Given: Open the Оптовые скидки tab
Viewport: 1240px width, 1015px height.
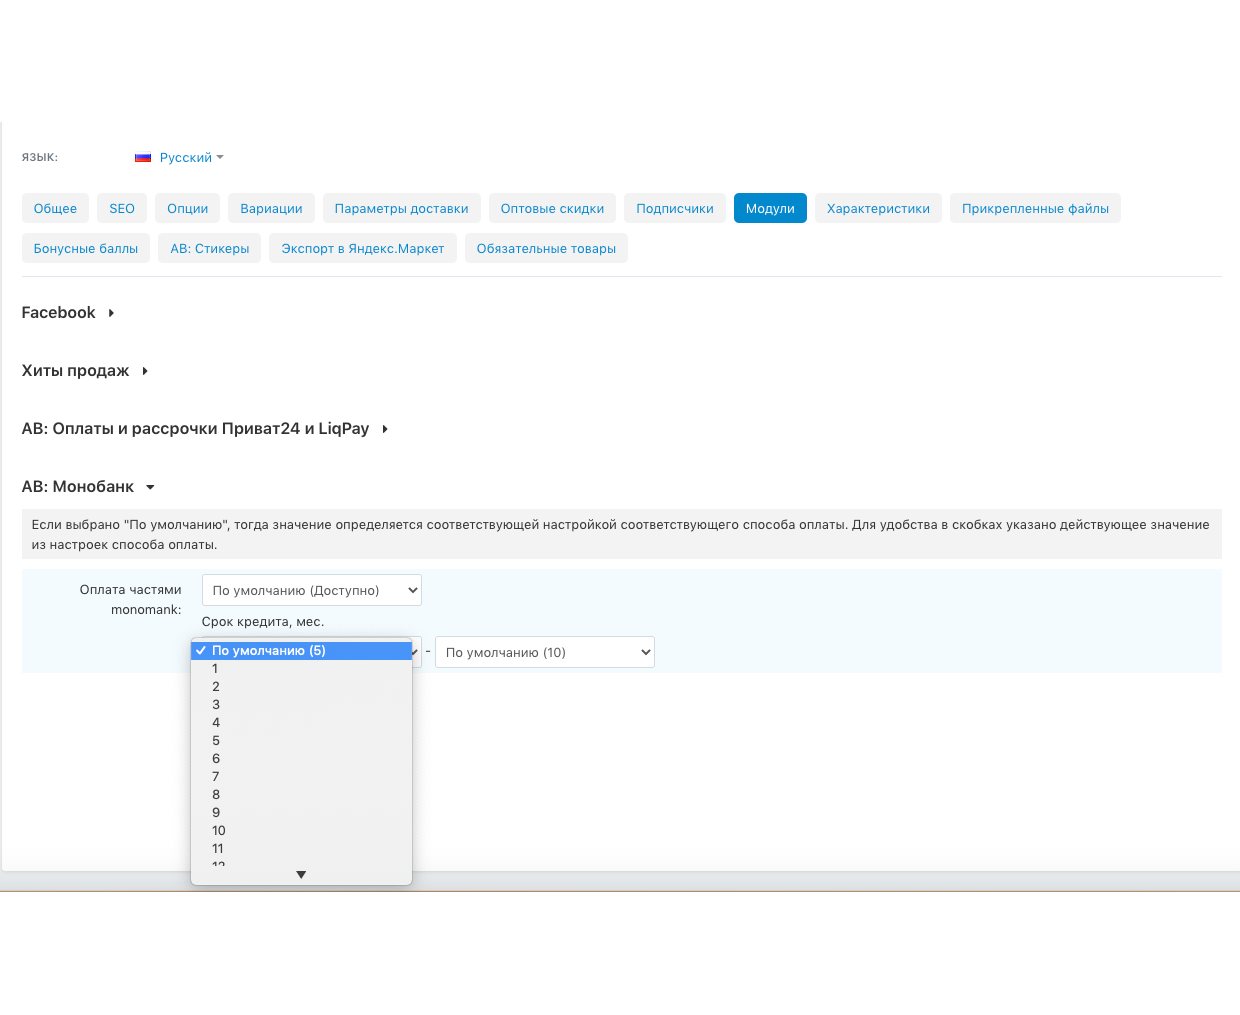Looking at the screenshot, I should [x=552, y=208].
